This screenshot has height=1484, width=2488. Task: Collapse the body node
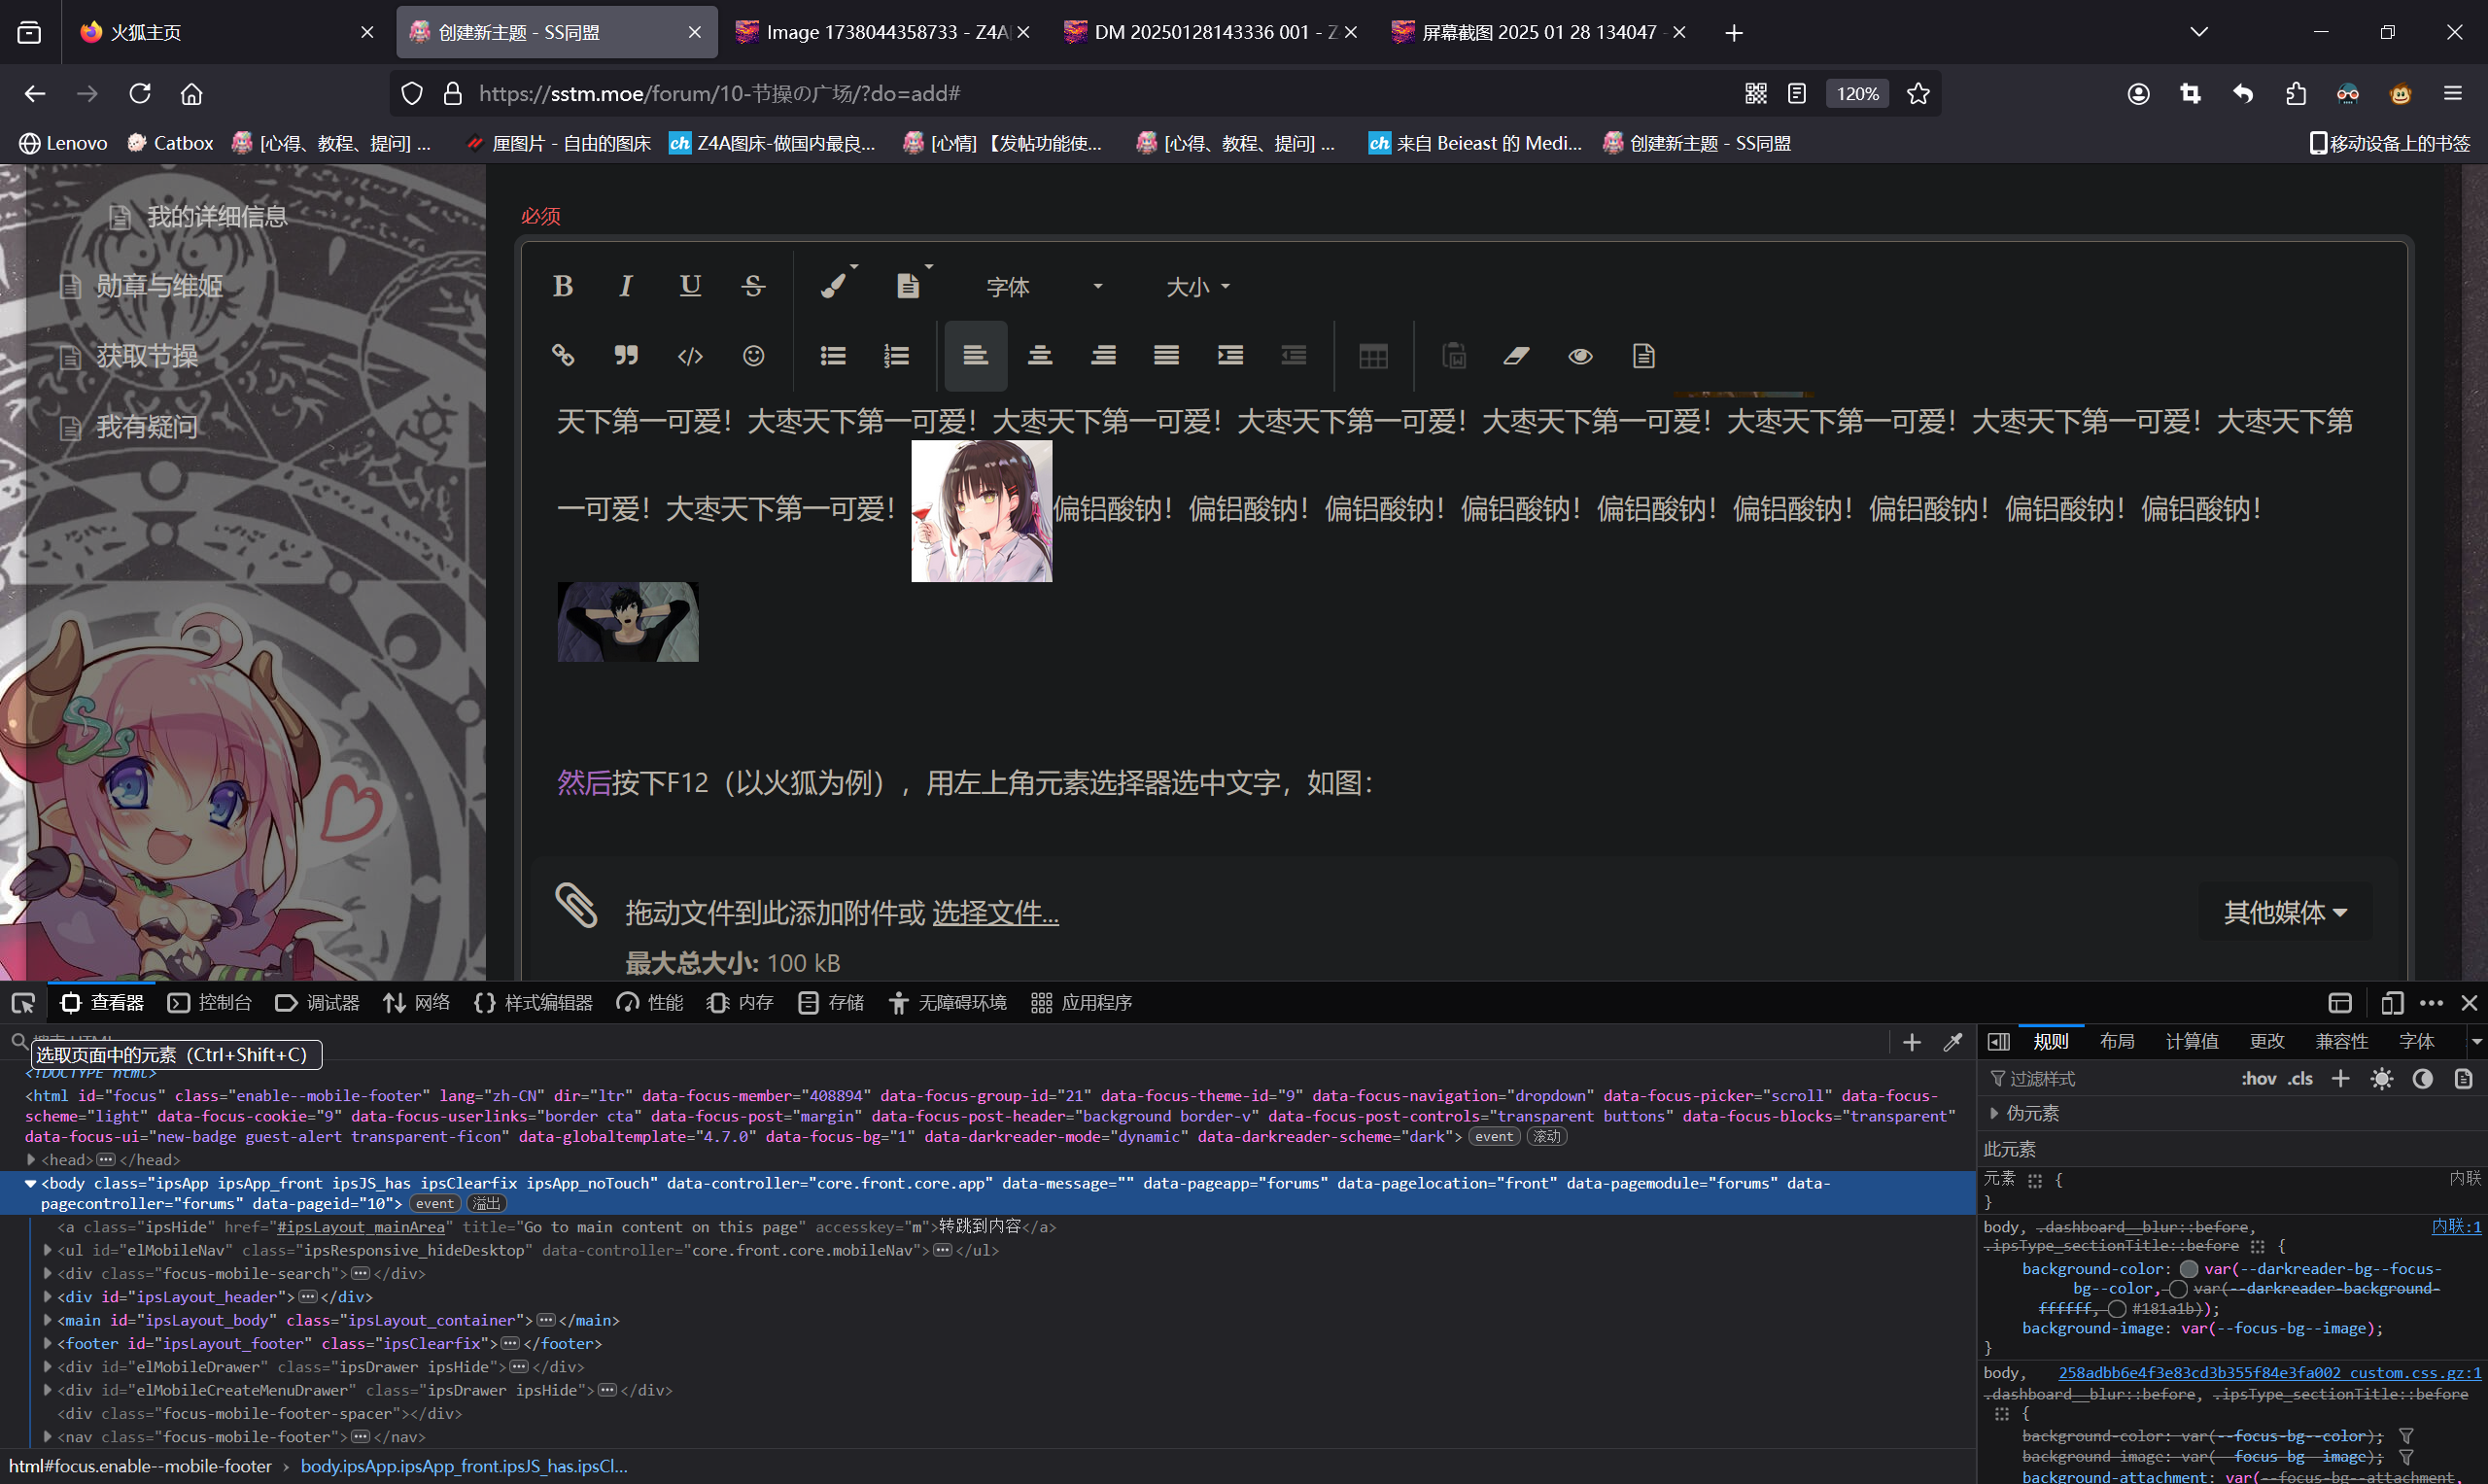coord(31,1183)
